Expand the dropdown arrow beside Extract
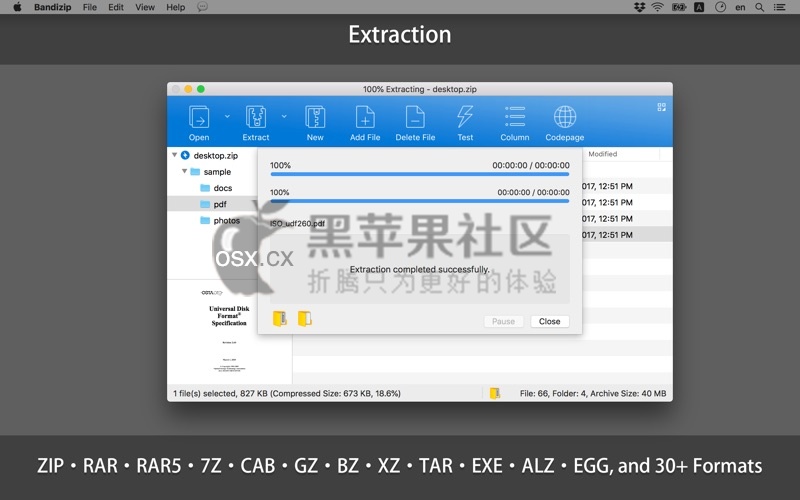Screen dimensions: 800x500 pos(284,116)
